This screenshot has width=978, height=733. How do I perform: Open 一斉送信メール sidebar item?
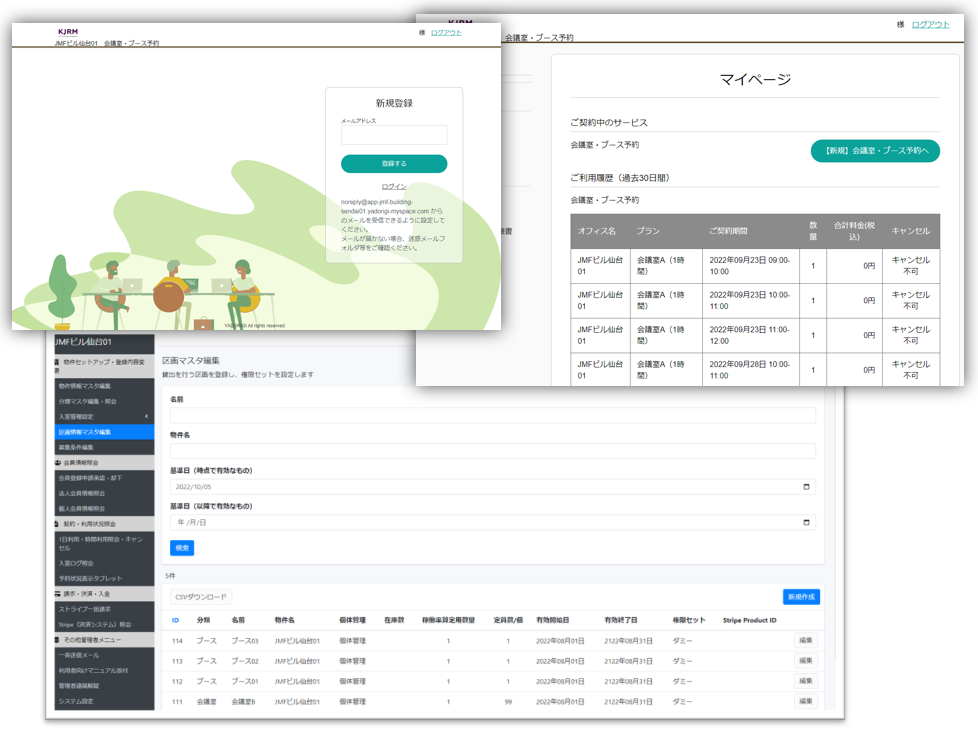tap(104, 655)
